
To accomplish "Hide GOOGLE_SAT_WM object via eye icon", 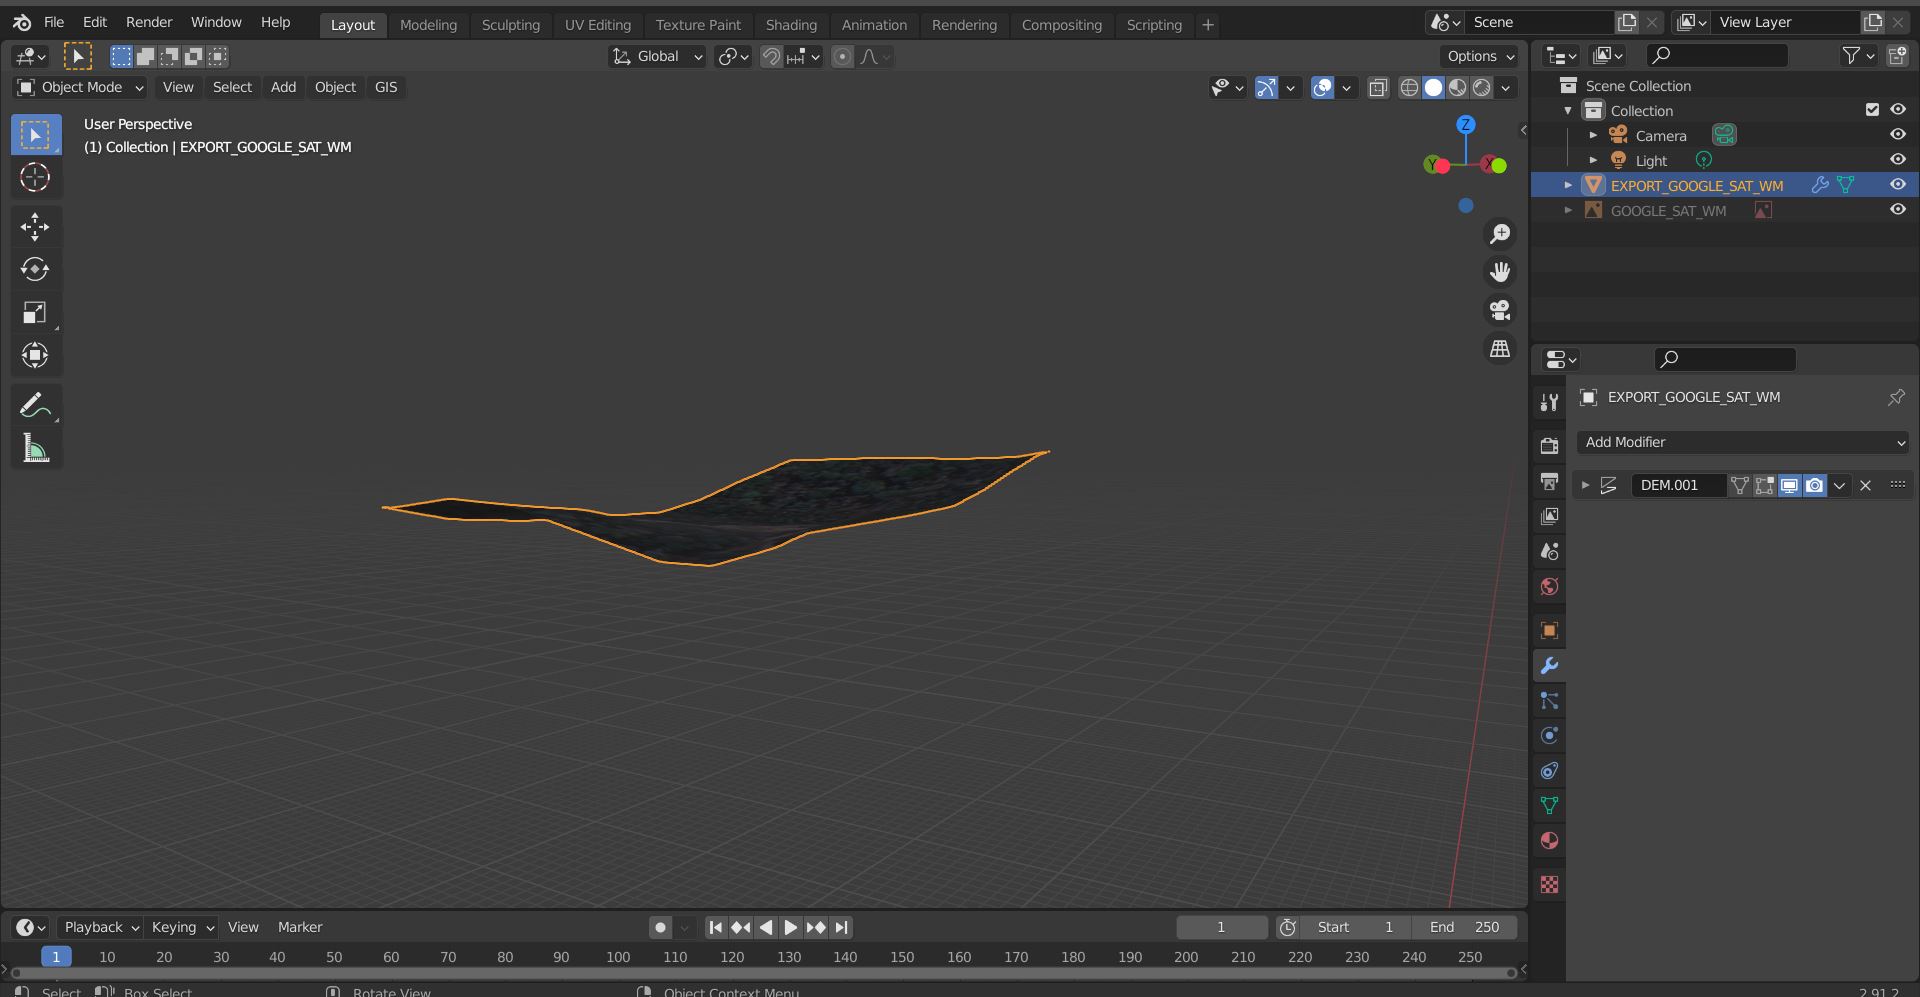I will click(1897, 210).
